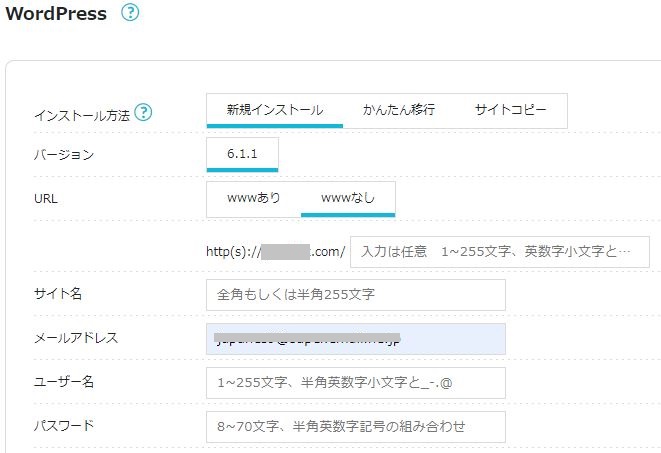
Task: Click the パスワード label
Action: [x=64, y=426]
